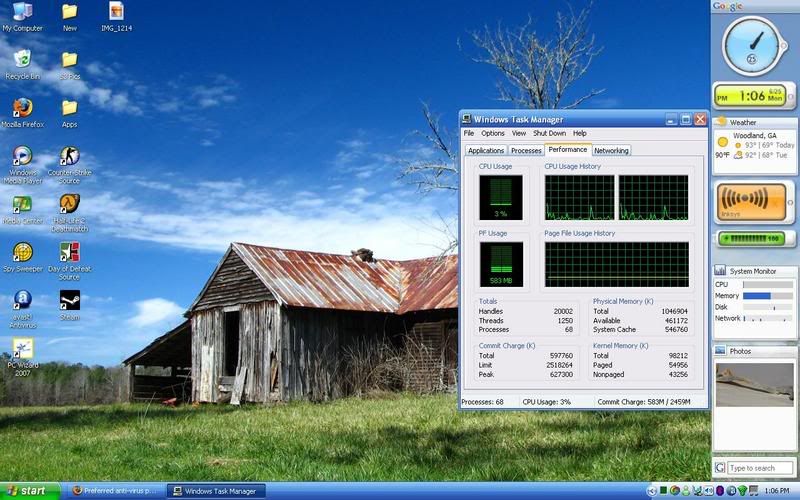Select the Steam desktop icon
Image resolution: width=800 pixels, height=500 pixels.
point(69,300)
